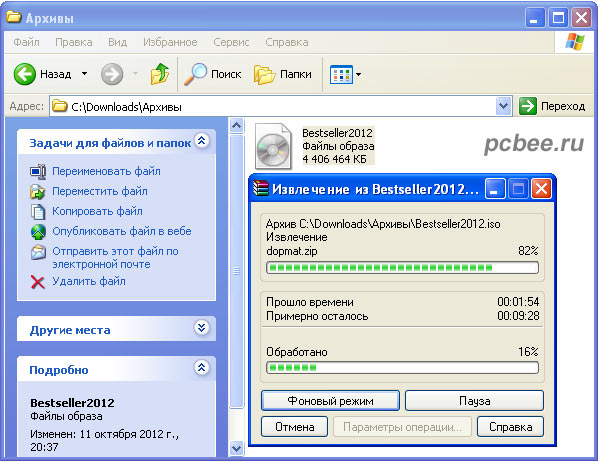Toggle the Папки folders pane button
598x462 pixels.
point(283,74)
